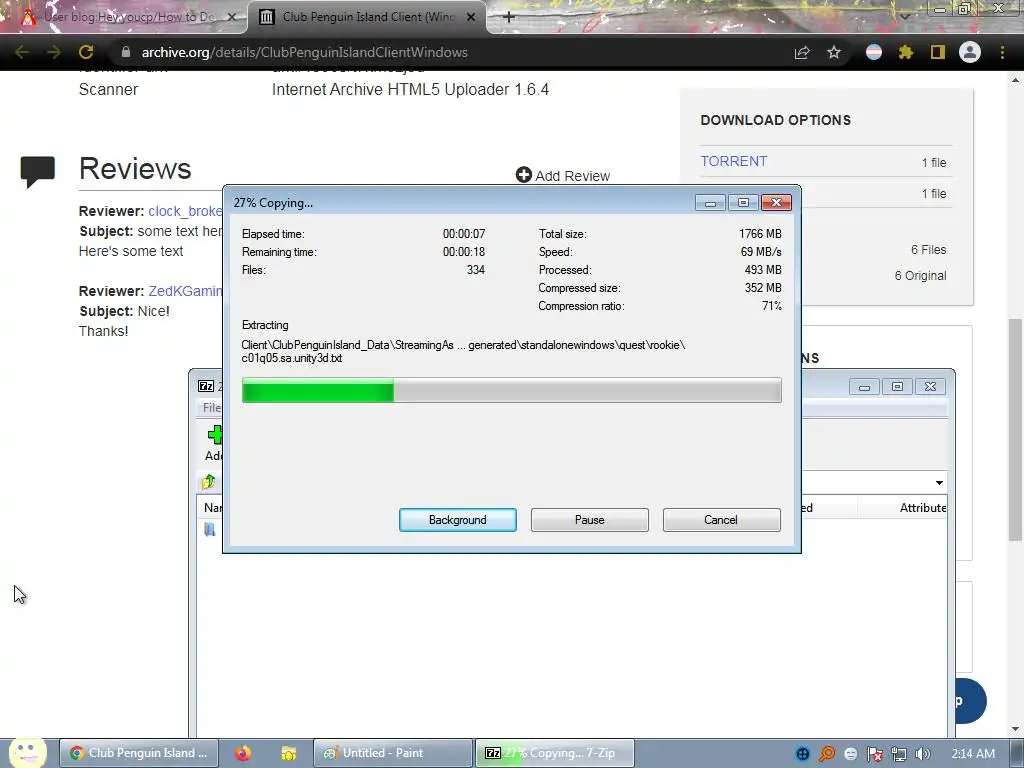Open a new browser tab
Image resolution: width=1024 pixels, height=768 pixels.
click(509, 17)
